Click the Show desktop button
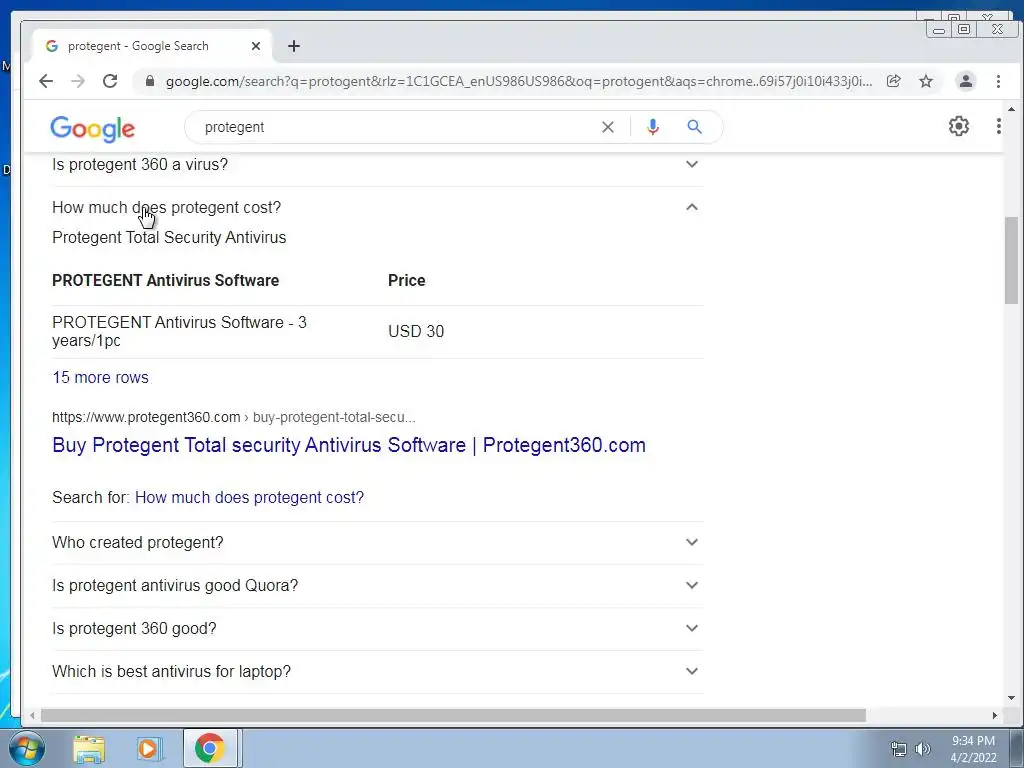 point(1018,748)
